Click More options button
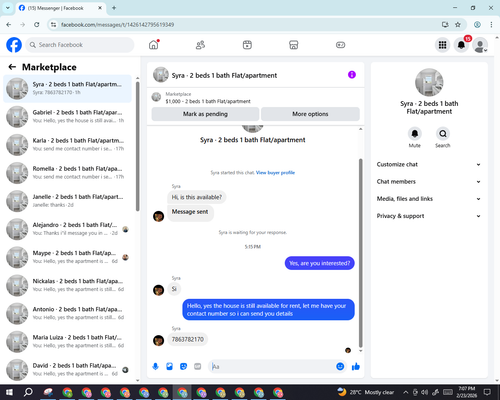This screenshot has width=500, height=400. (x=310, y=114)
